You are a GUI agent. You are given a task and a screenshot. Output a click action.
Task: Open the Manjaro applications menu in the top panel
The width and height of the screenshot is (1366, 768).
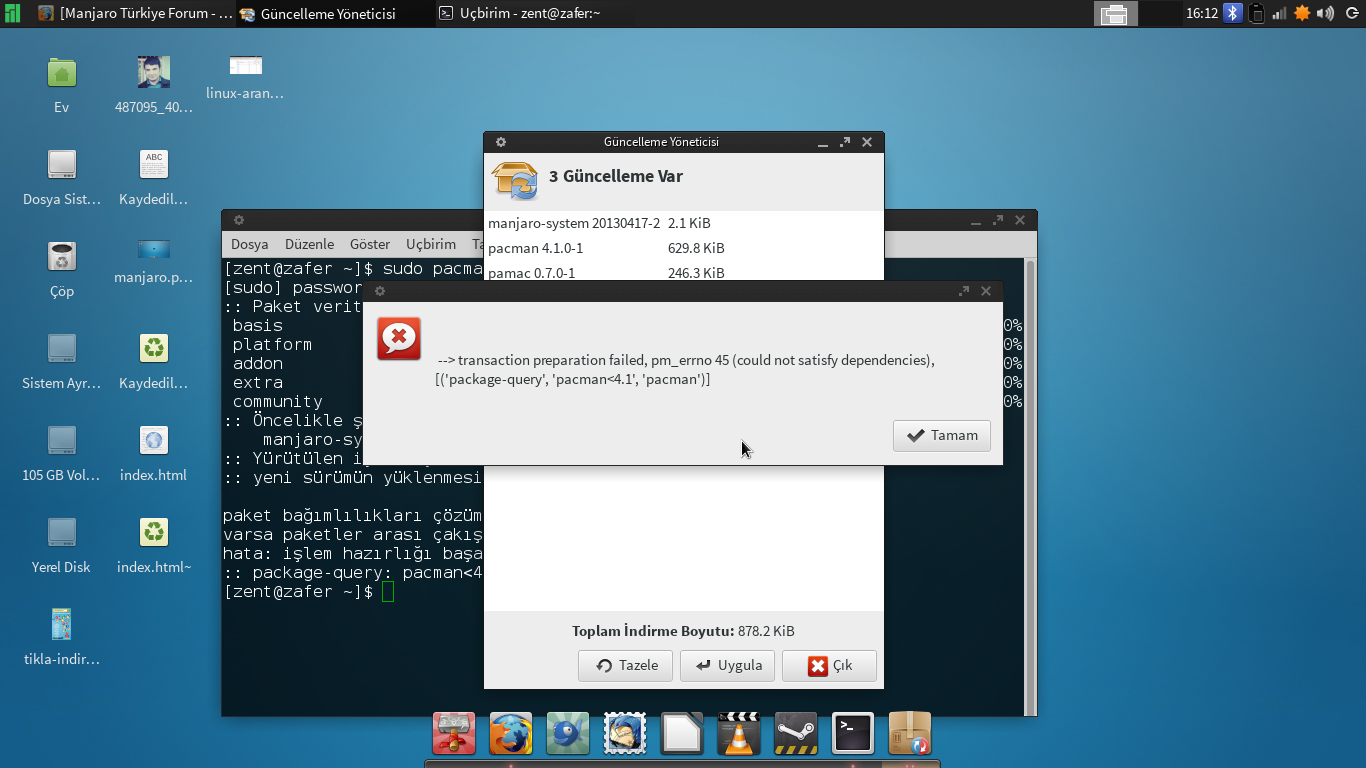(x=12, y=13)
